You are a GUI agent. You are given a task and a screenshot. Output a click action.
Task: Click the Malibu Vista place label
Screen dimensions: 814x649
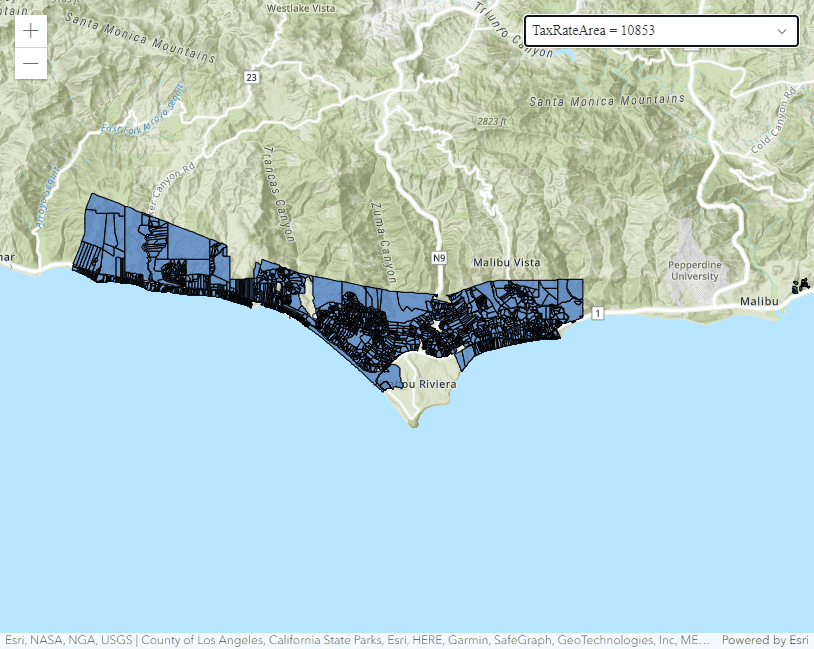click(x=507, y=263)
